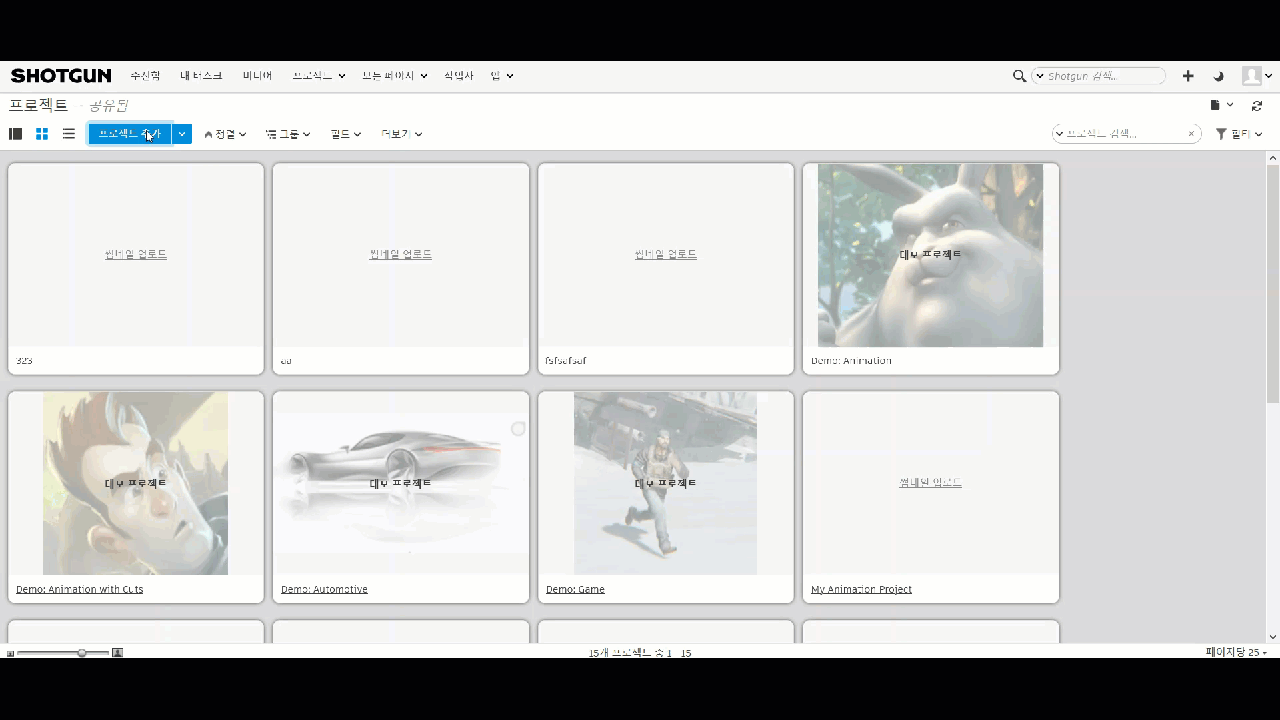Open the SHOTGUN home logo
The width and height of the screenshot is (1280, 720).
pos(60,75)
